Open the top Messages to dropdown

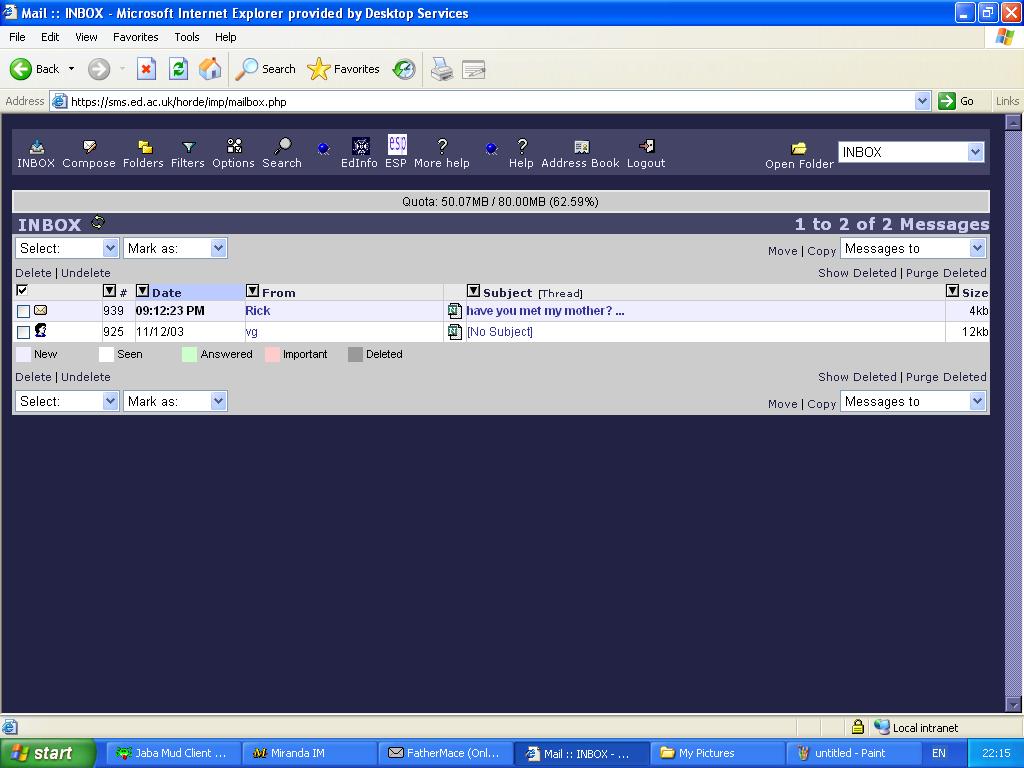tap(912, 248)
